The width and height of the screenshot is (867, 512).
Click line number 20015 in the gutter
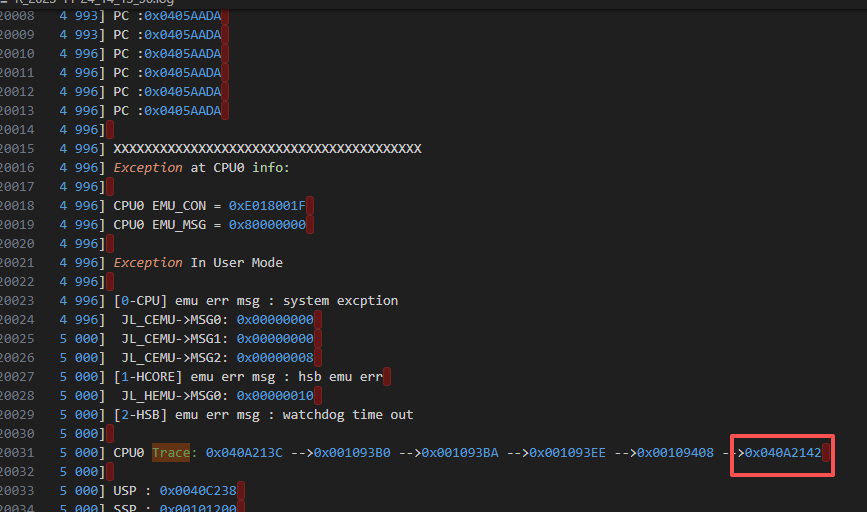(17, 149)
